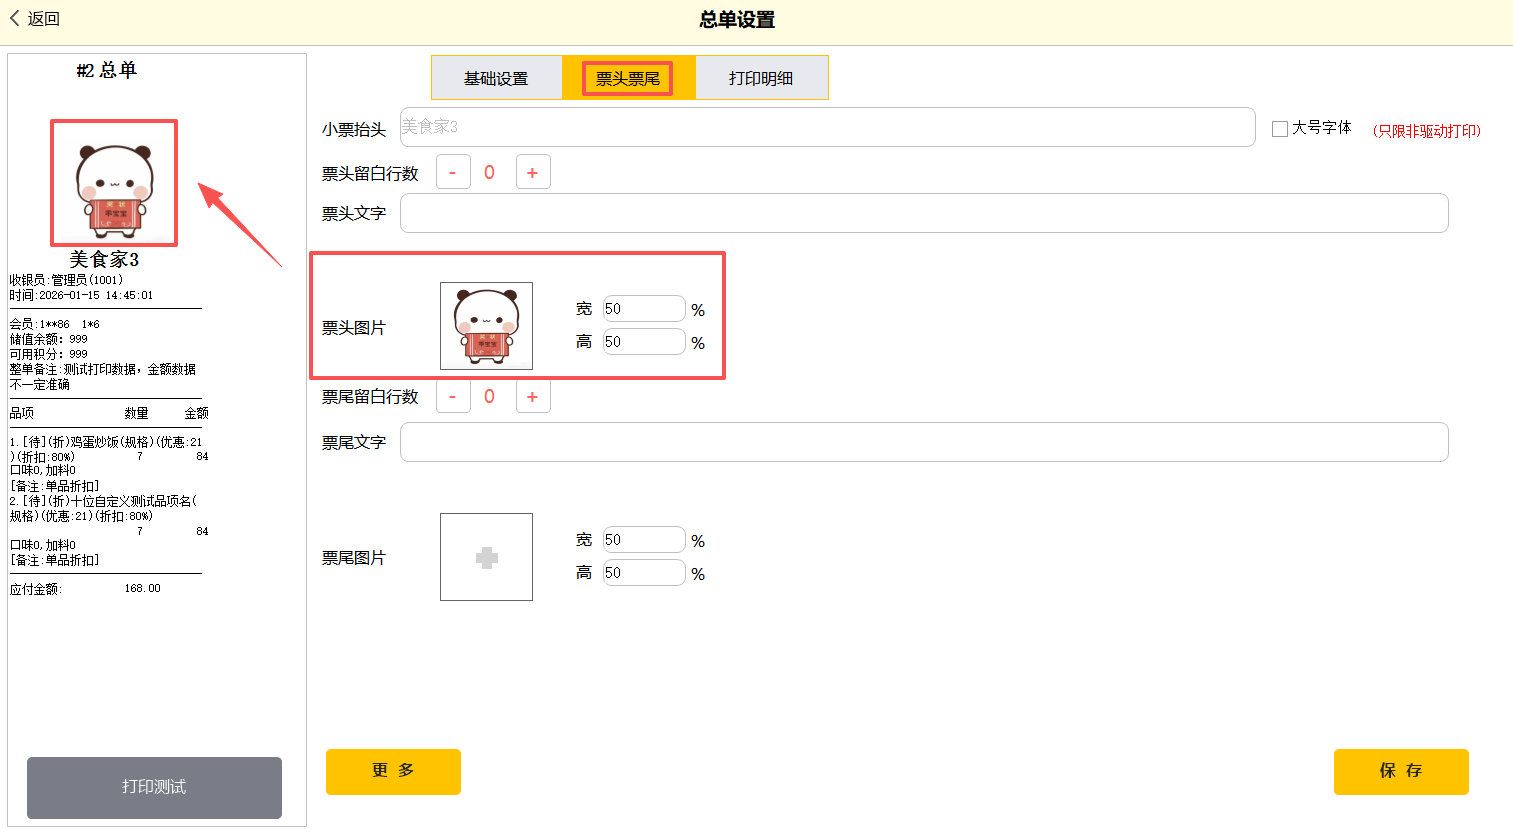Click the 保存 button

(1400, 771)
